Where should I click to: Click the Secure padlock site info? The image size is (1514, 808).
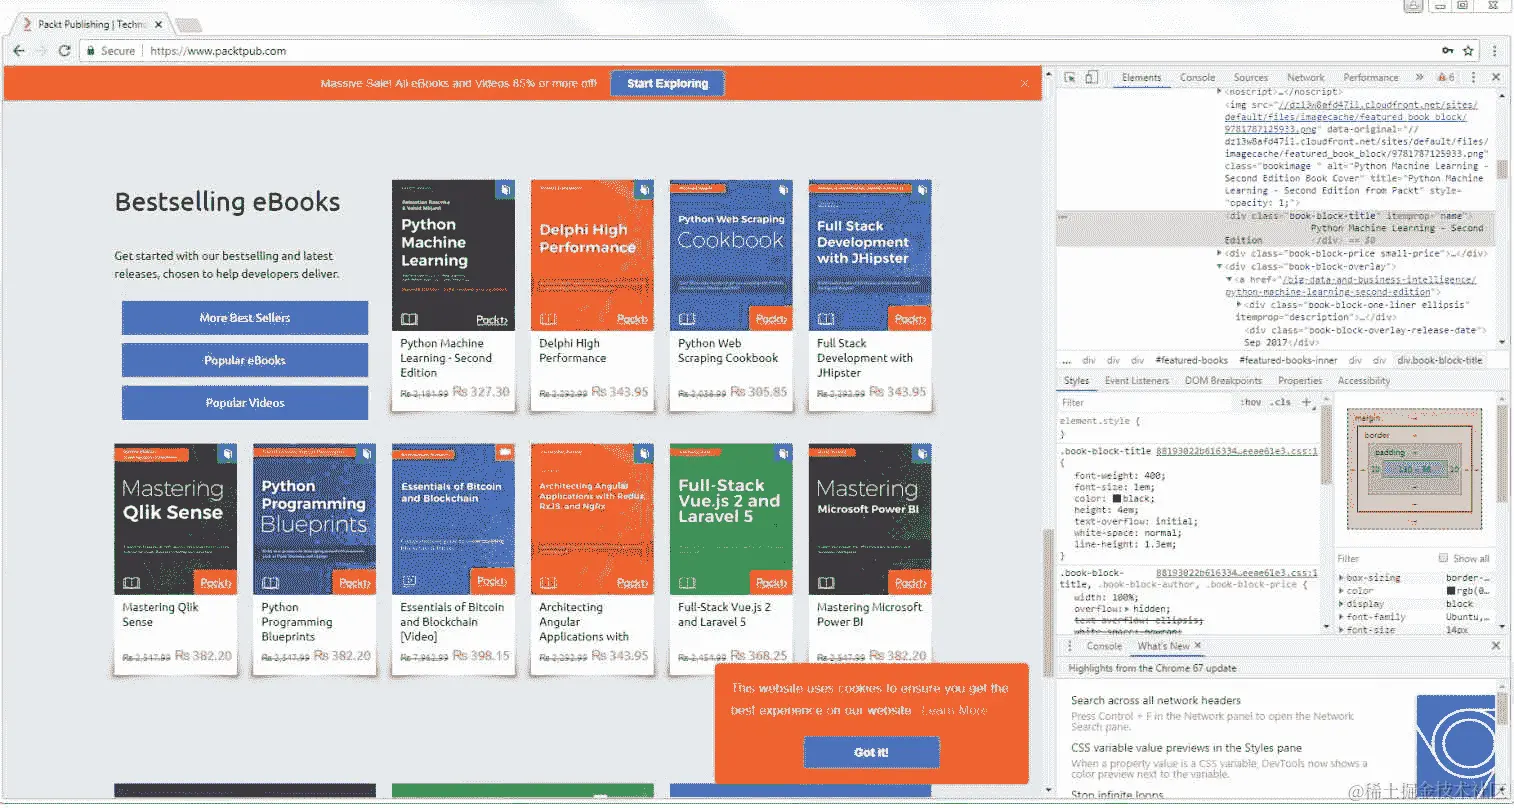pyautogui.click(x=111, y=50)
